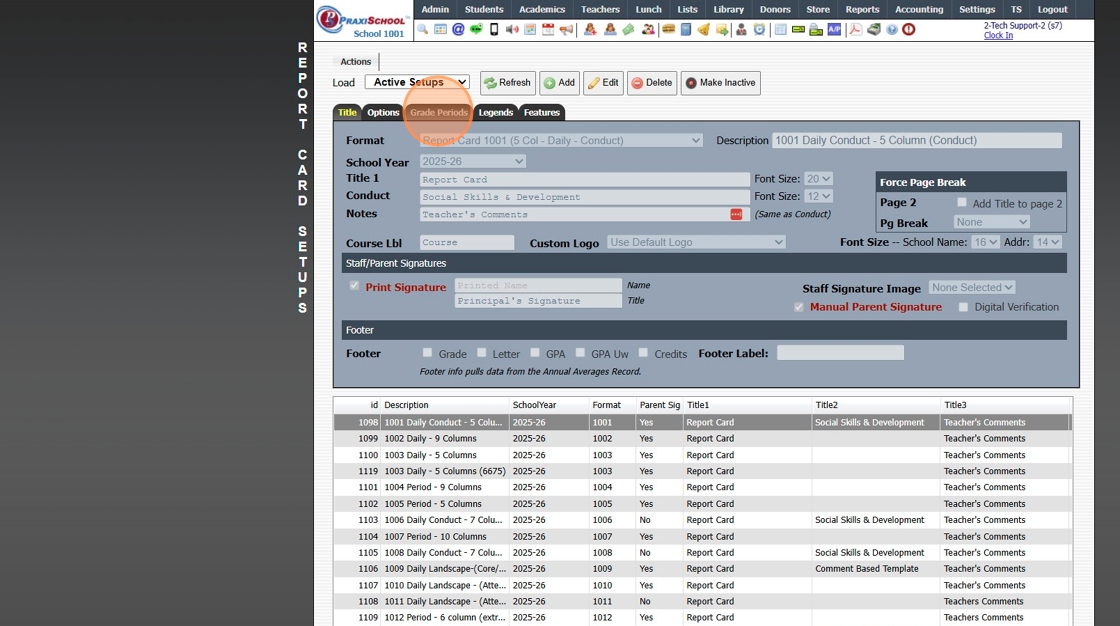Click the speaker sound toolbar icon
The height and width of the screenshot is (626, 1120).
coord(512,29)
